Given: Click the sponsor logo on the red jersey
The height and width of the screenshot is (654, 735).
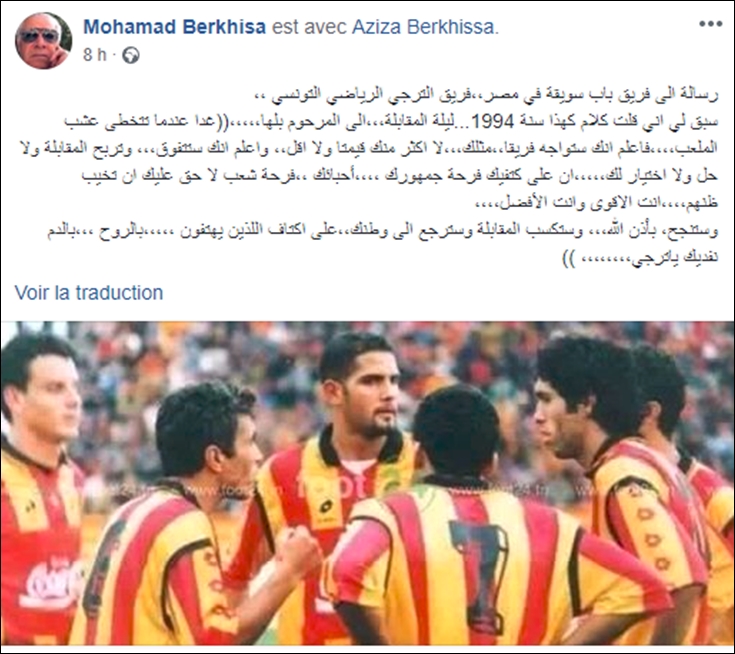Looking at the screenshot, I should (x=51, y=580).
